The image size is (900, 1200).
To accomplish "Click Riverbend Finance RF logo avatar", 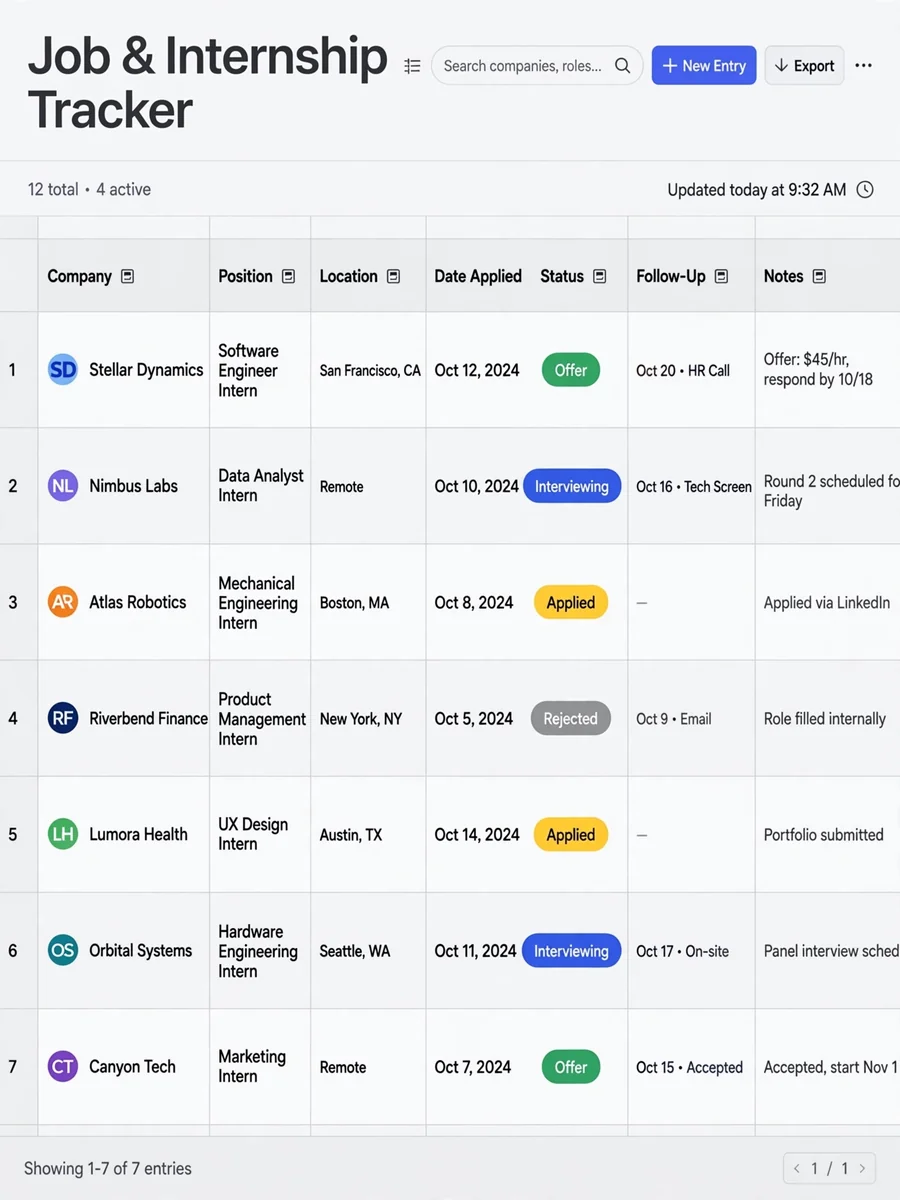I will point(63,718).
